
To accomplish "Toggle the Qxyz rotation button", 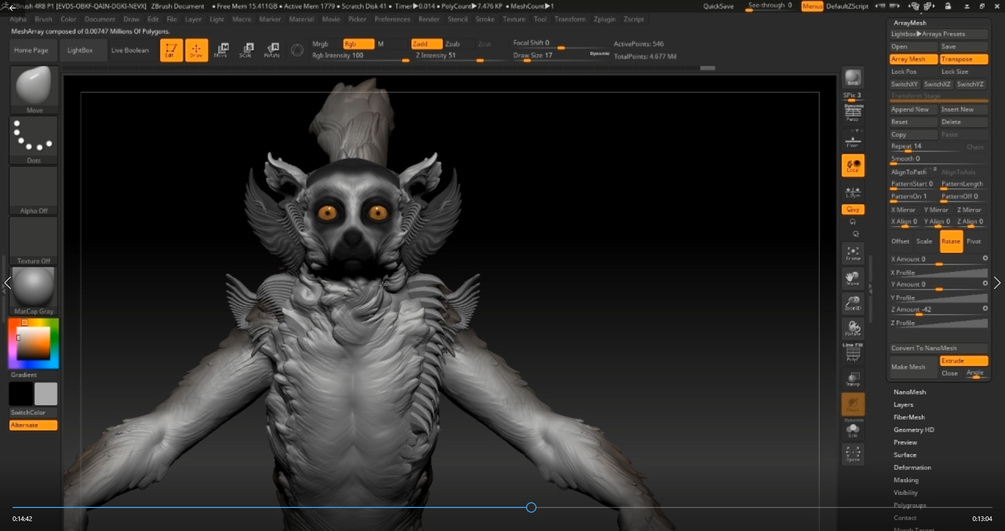I will click(853, 210).
